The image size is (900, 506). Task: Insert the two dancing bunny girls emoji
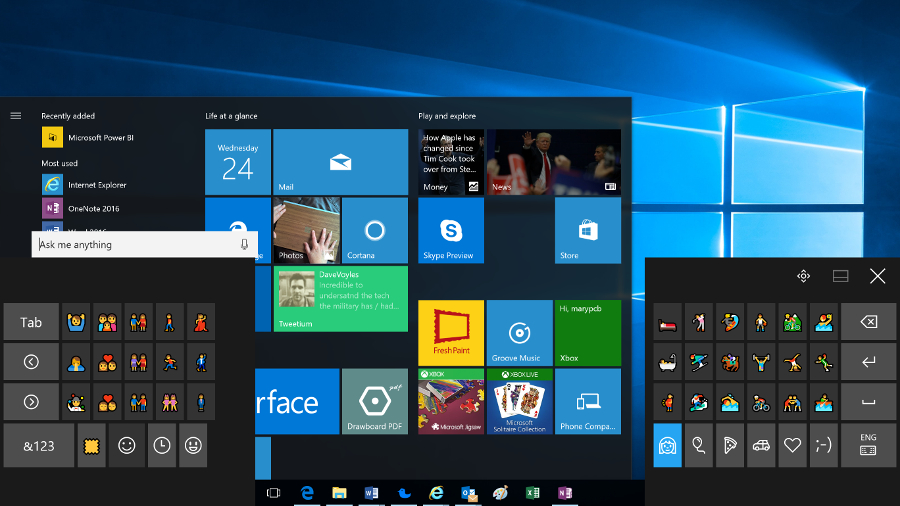coord(169,402)
